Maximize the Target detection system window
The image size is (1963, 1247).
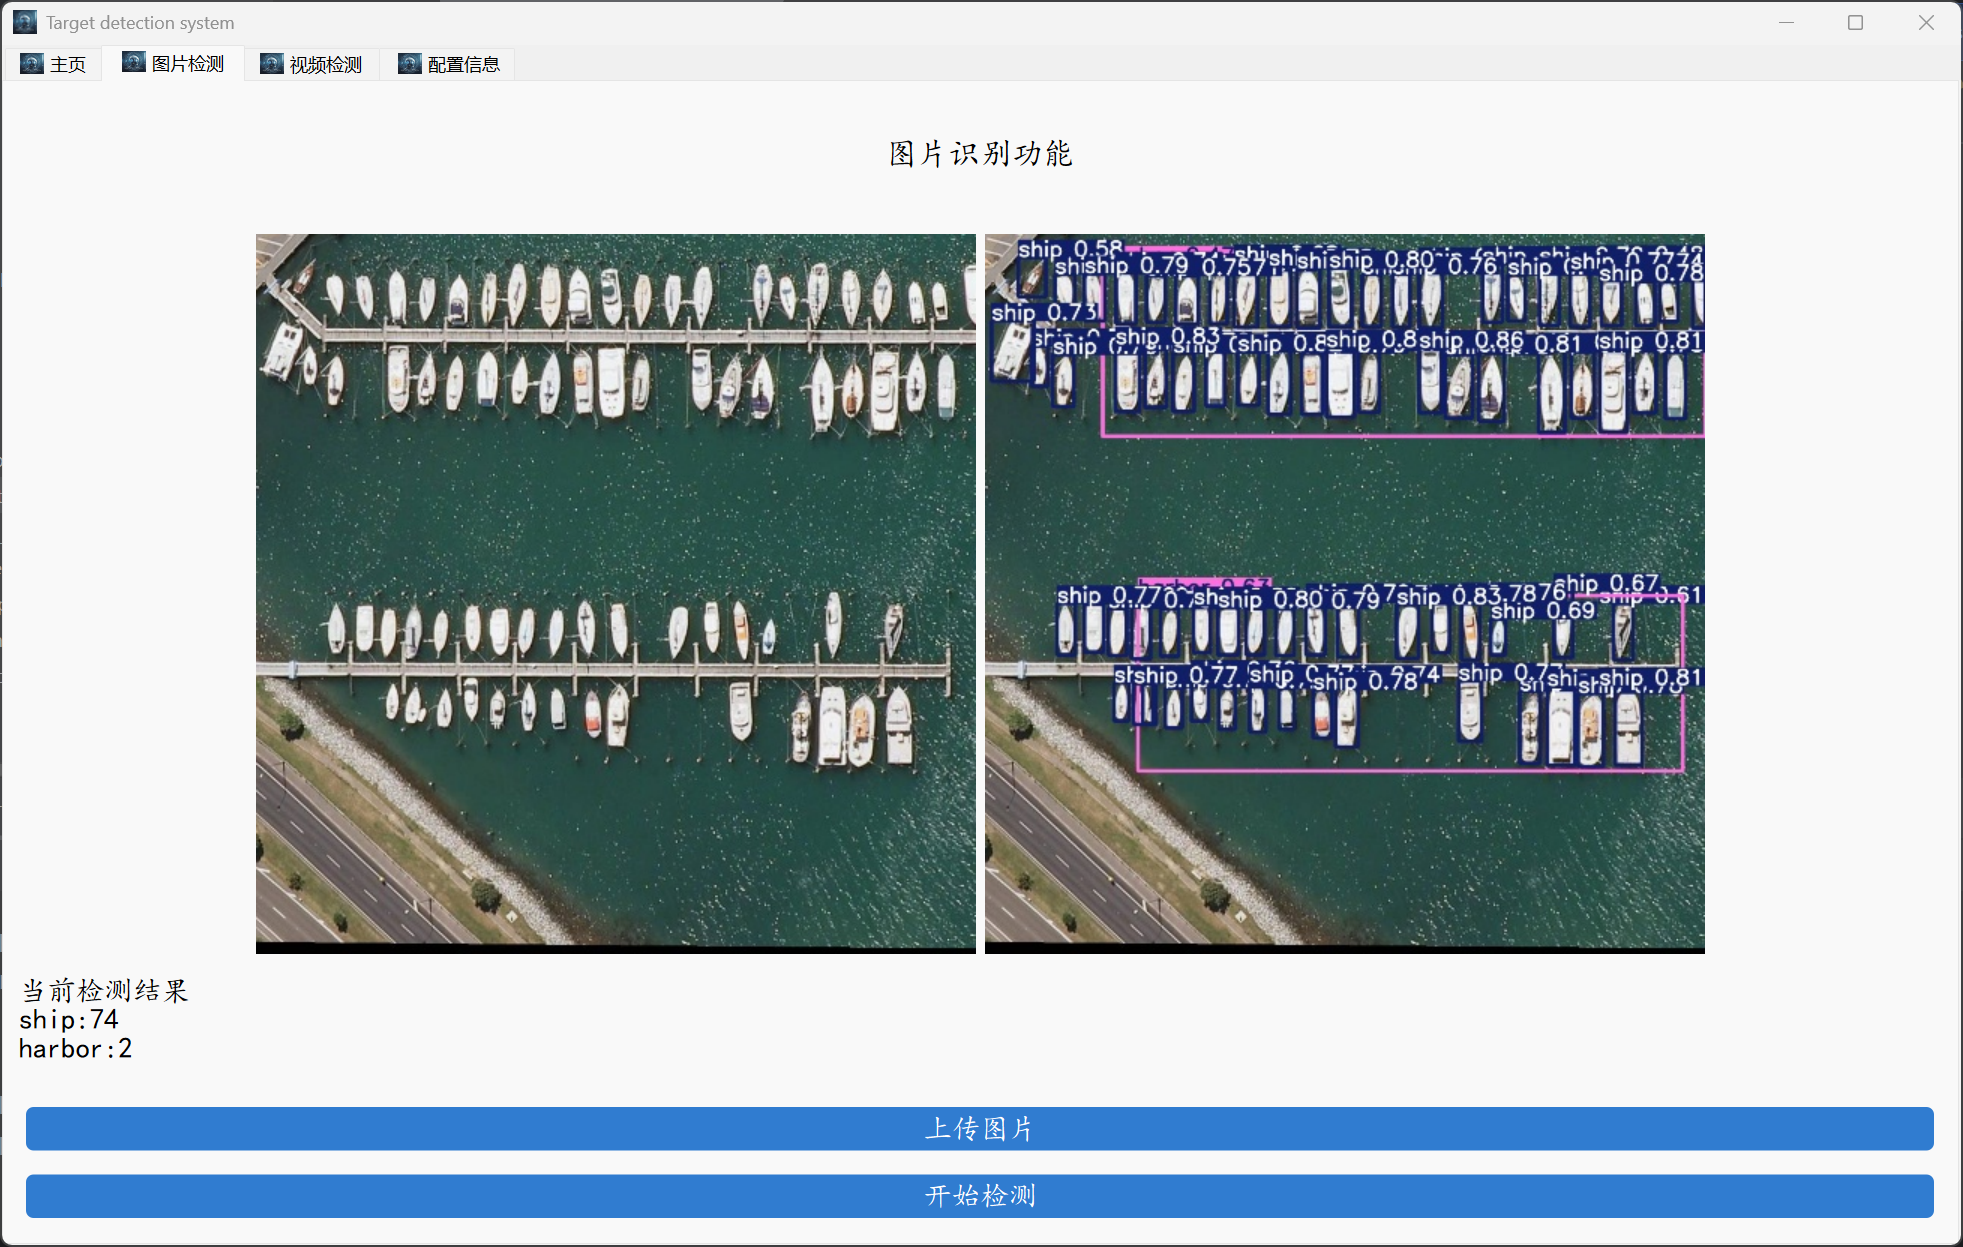pos(1855,22)
